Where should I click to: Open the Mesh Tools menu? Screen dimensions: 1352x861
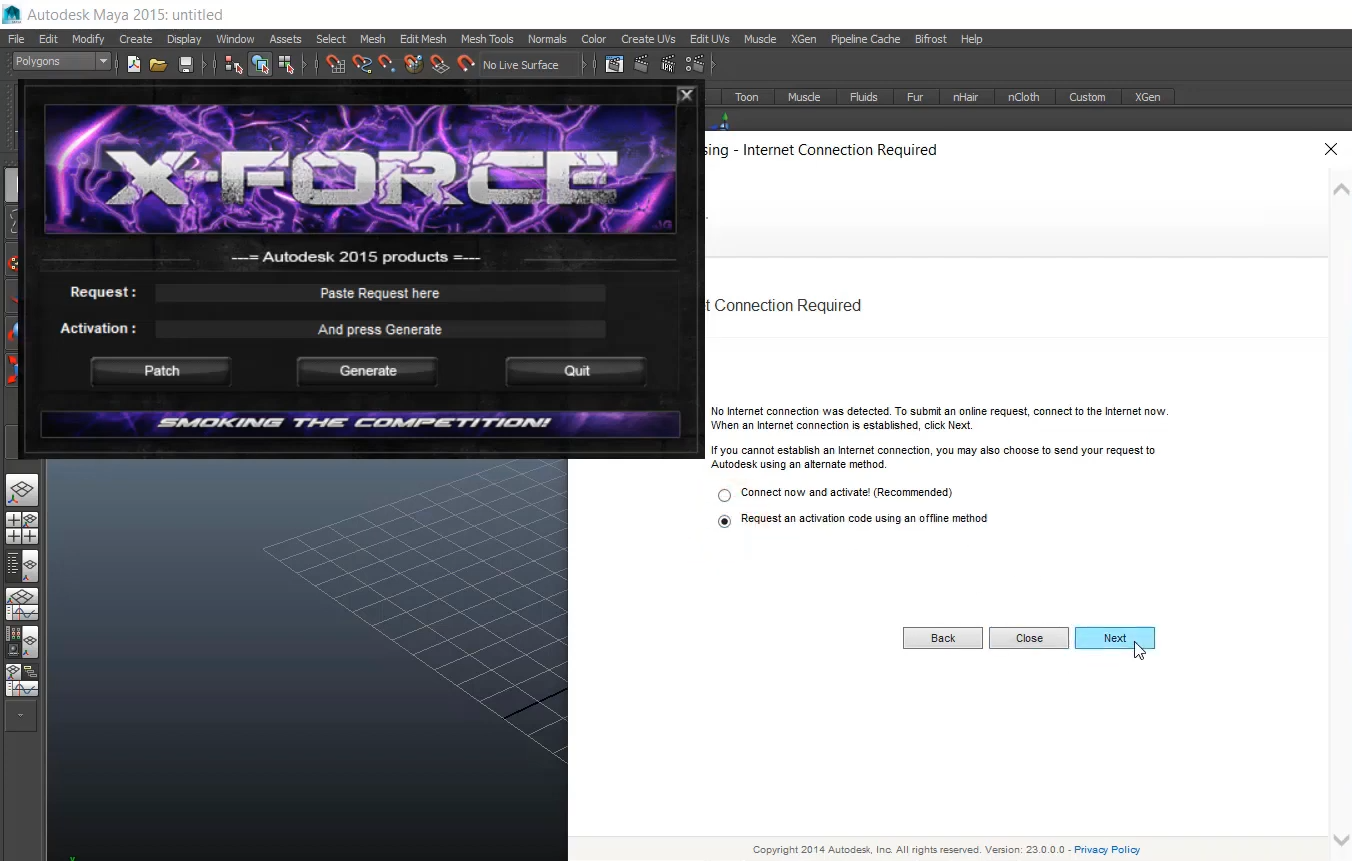coord(486,39)
